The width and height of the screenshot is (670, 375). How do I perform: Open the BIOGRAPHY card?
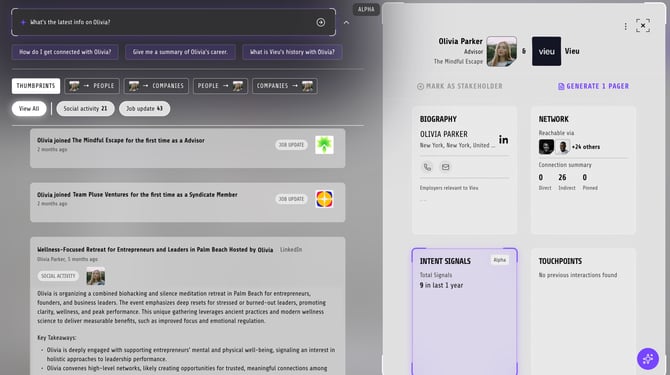(464, 170)
